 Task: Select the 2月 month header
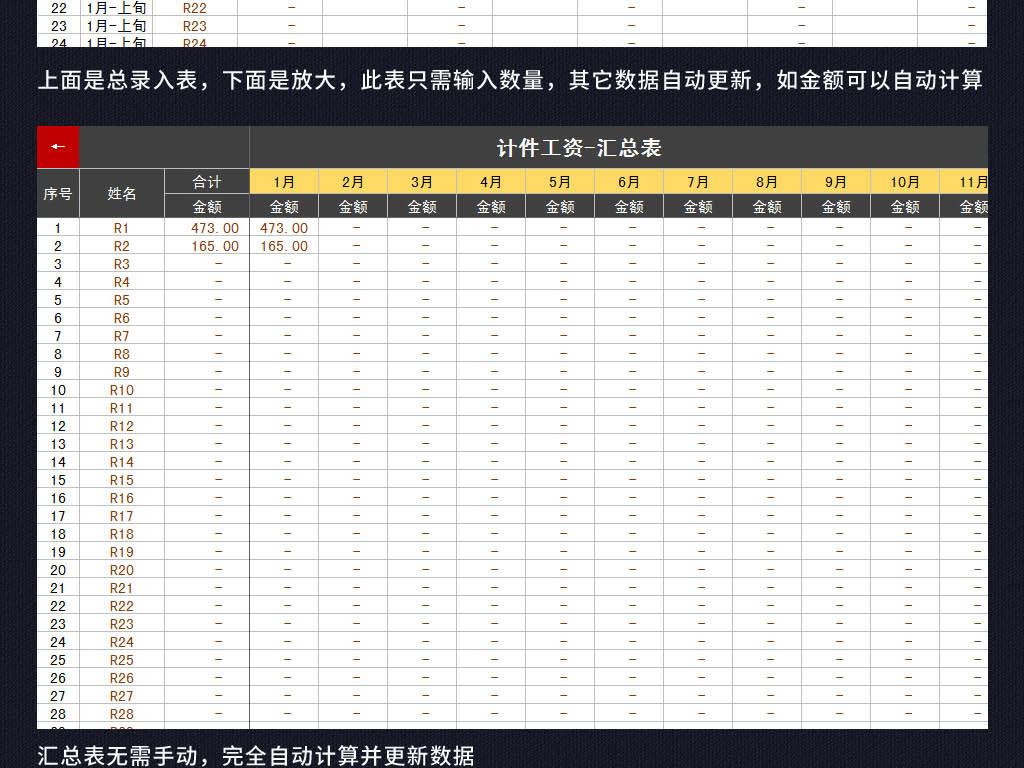click(353, 182)
